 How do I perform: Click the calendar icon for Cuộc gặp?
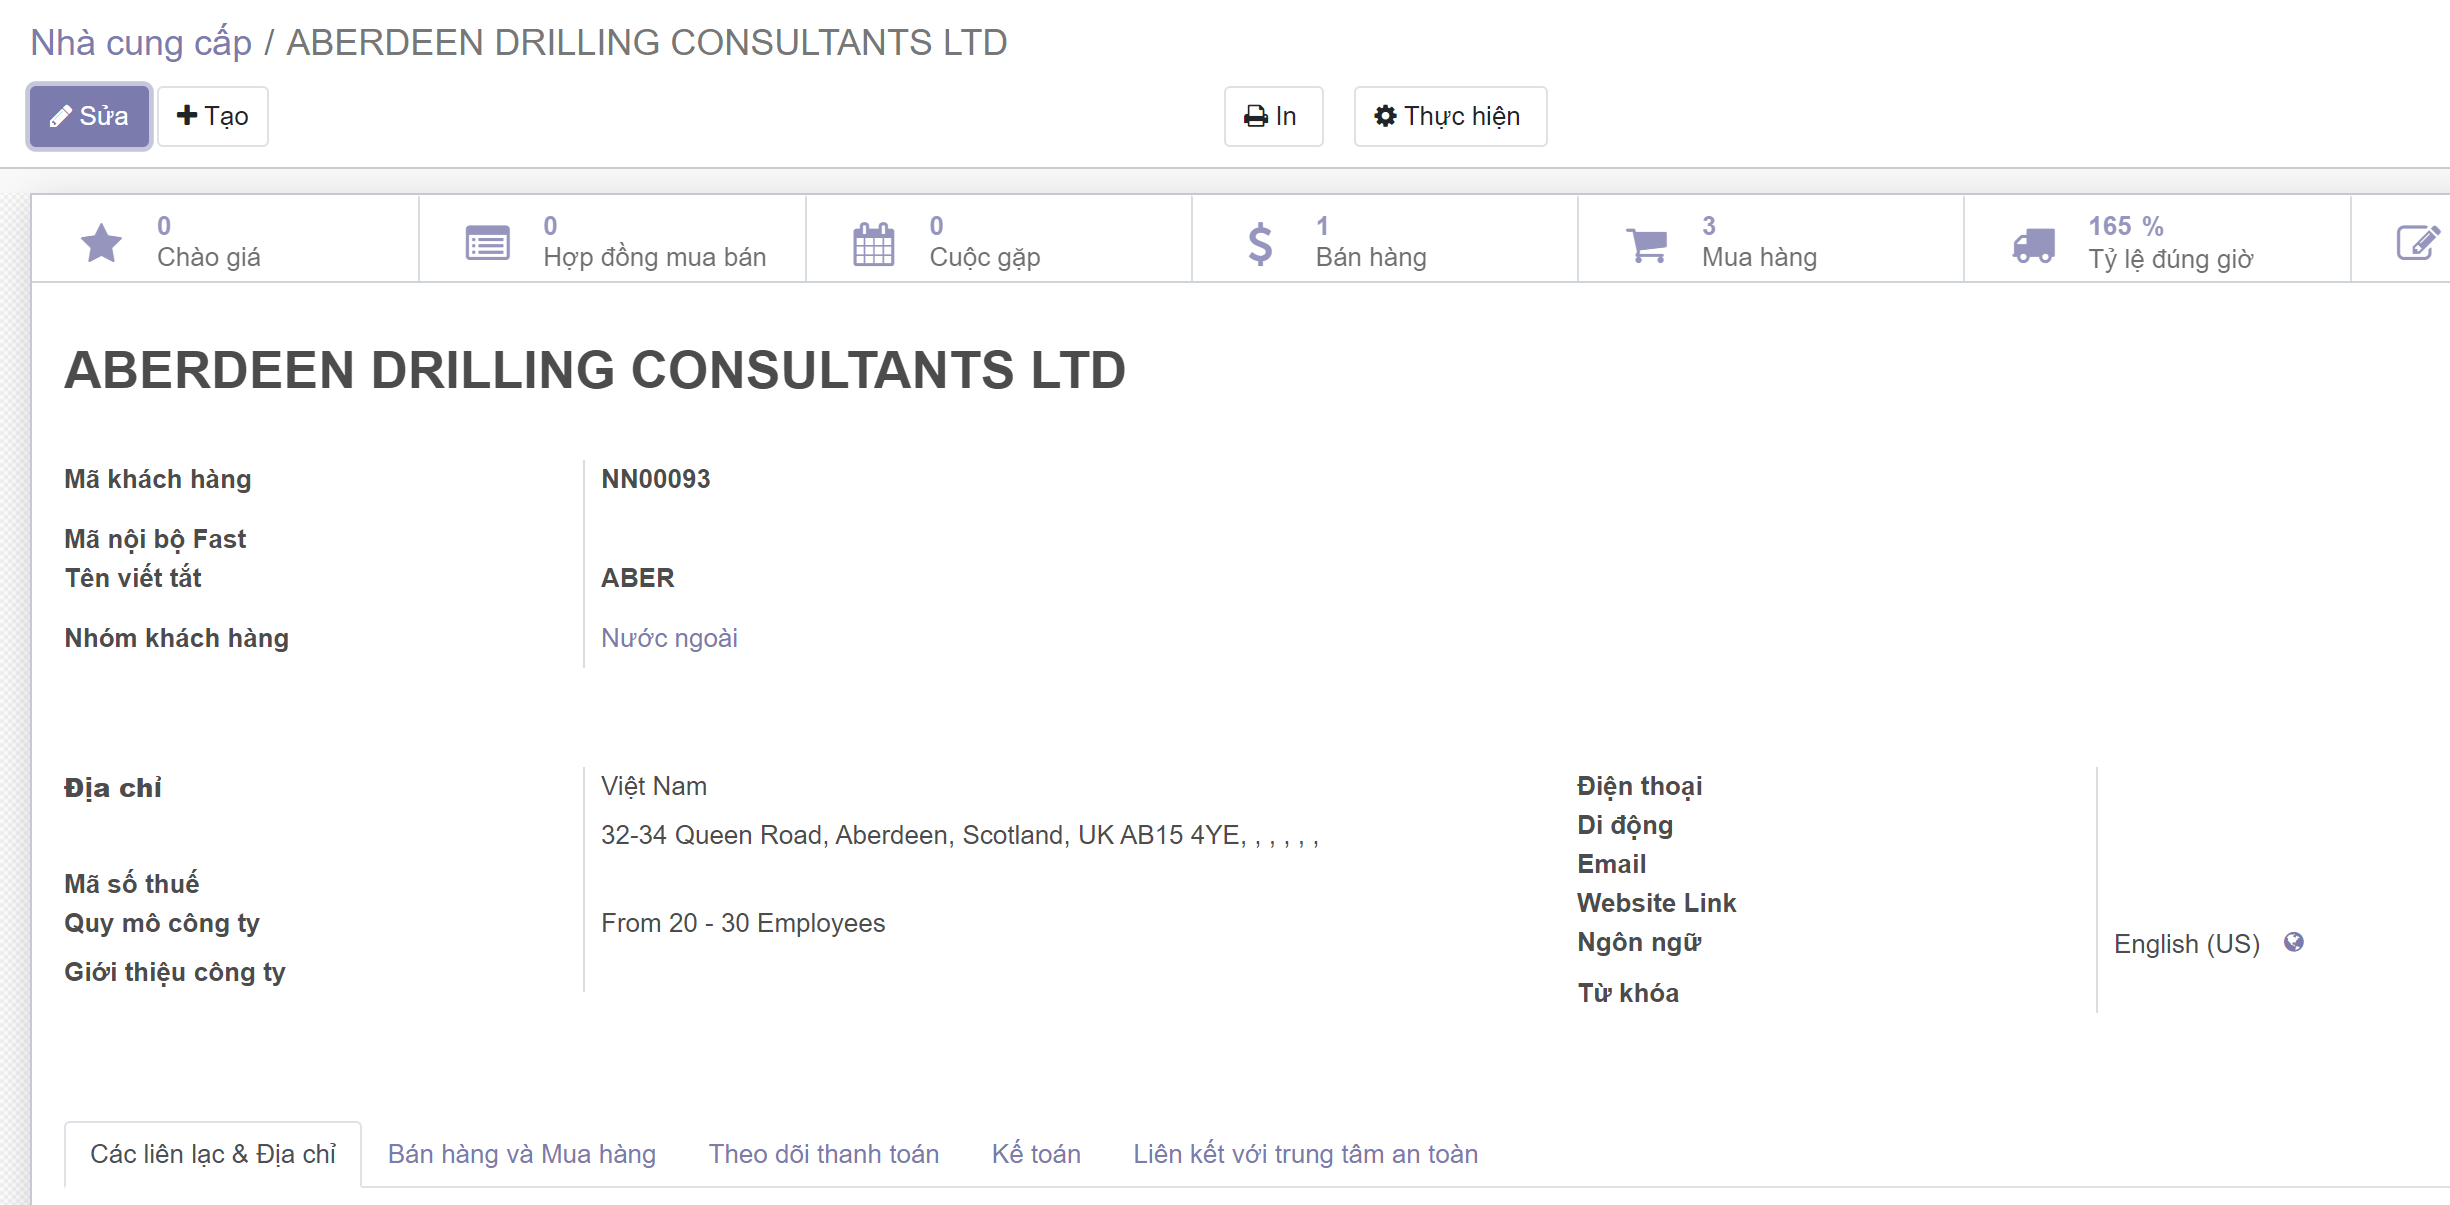point(873,243)
